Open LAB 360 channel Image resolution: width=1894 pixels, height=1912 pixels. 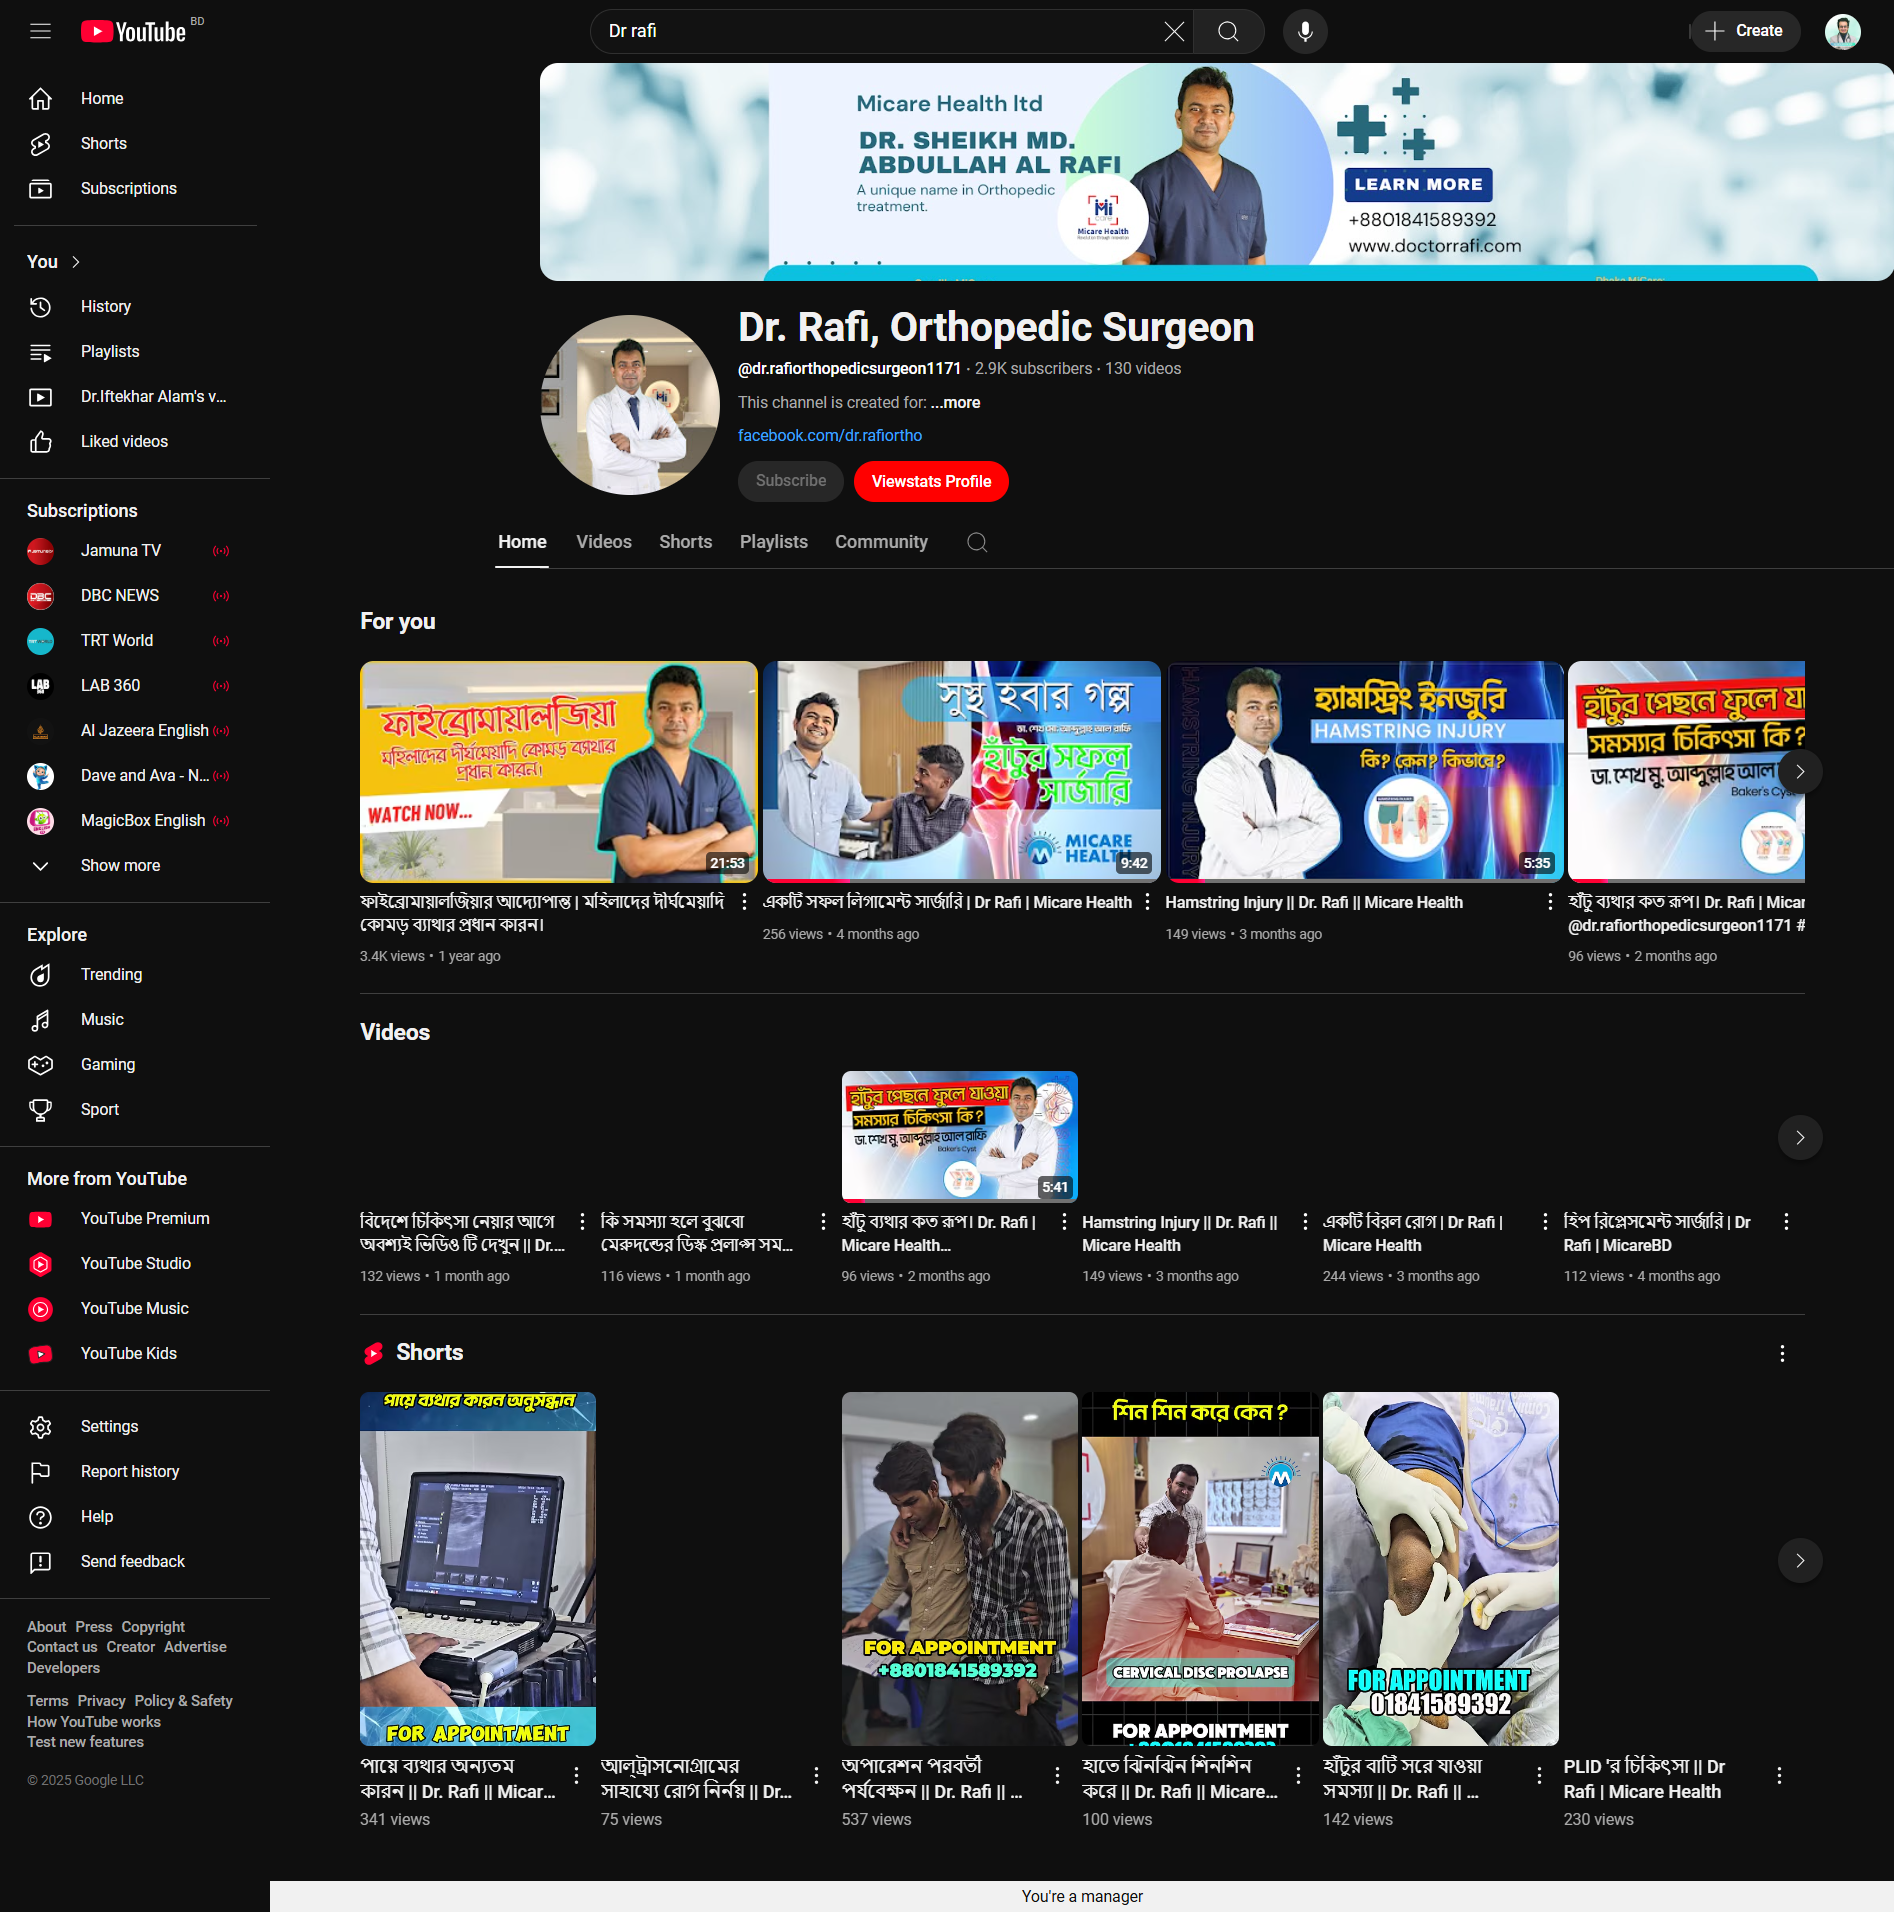[135, 686]
